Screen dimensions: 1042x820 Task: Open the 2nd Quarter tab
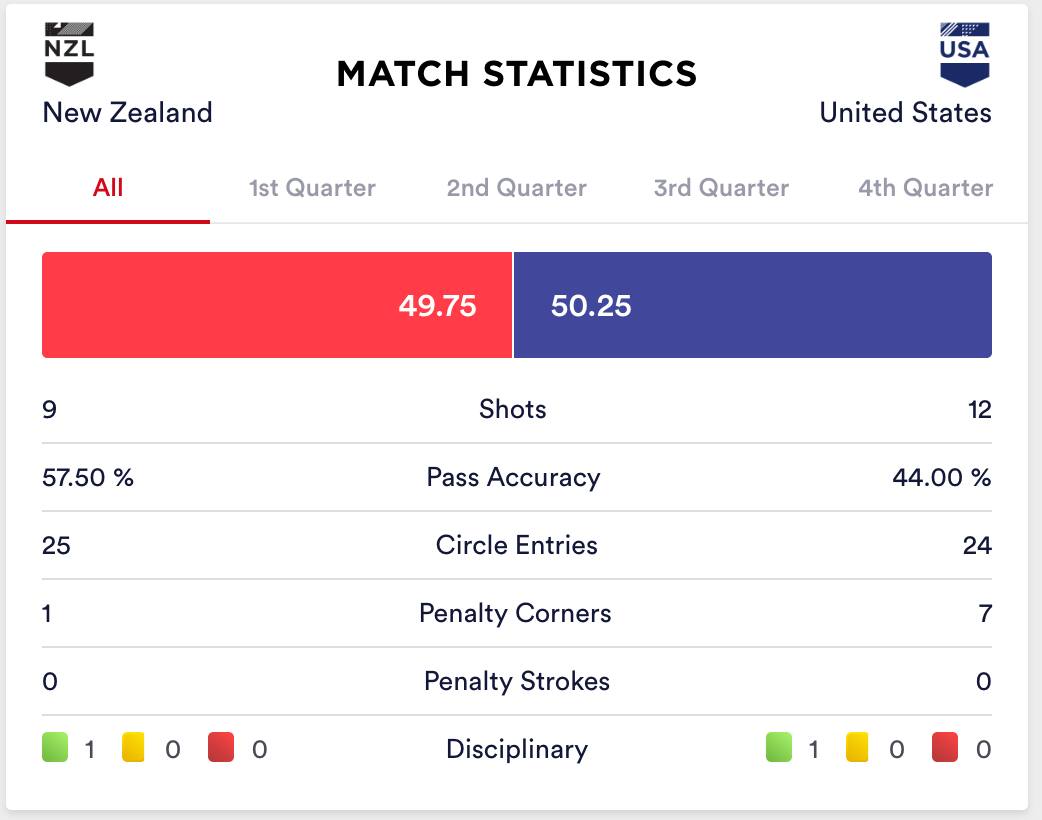coord(516,188)
